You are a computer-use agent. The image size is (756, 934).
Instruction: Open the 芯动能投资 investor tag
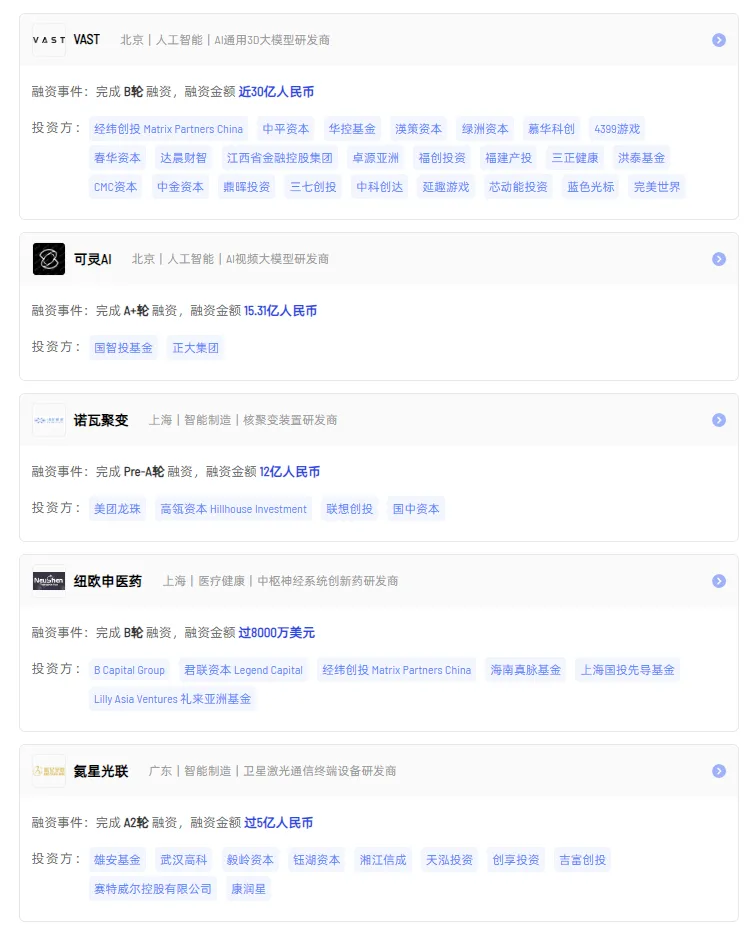tap(518, 187)
